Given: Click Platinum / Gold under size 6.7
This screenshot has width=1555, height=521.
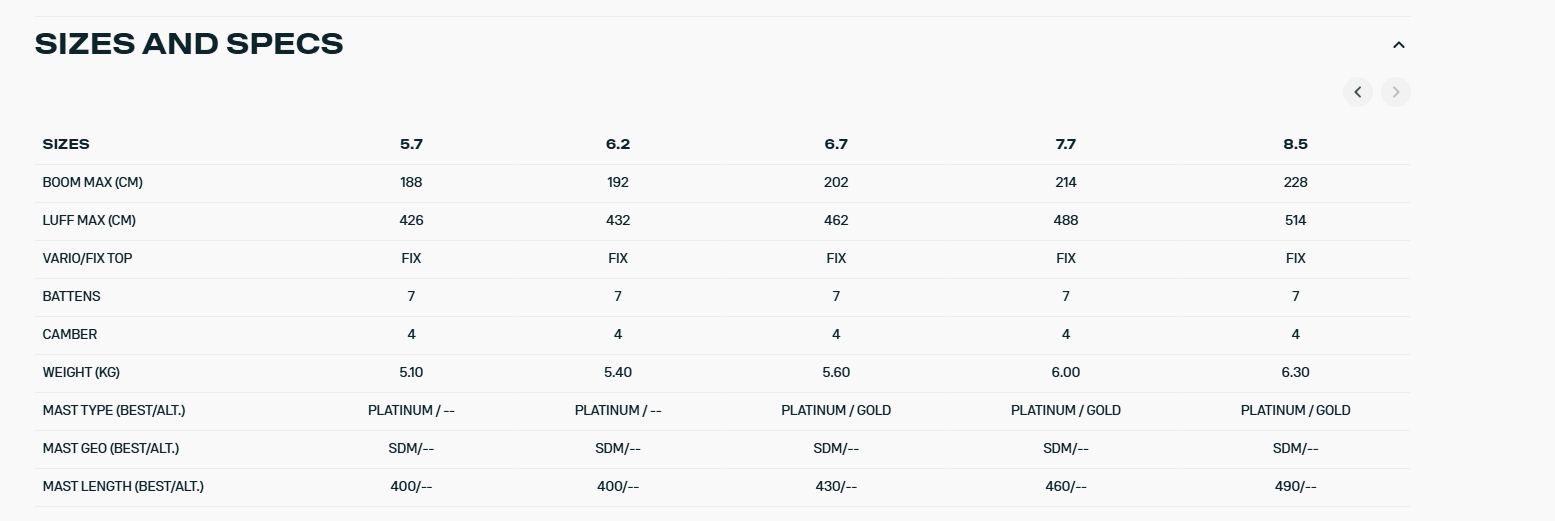Looking at the screenshot, I should (836, 410).
